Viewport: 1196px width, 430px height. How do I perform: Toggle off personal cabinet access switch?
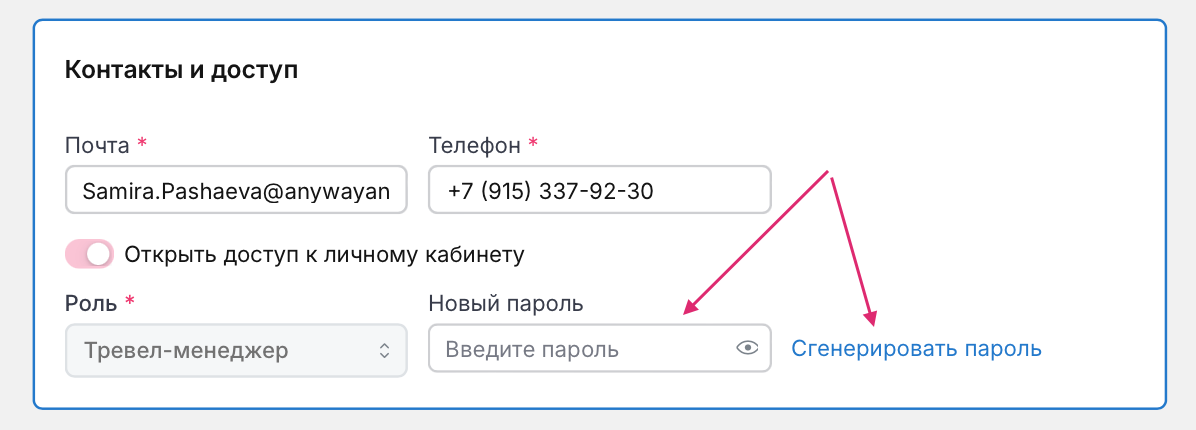[90, 254]
